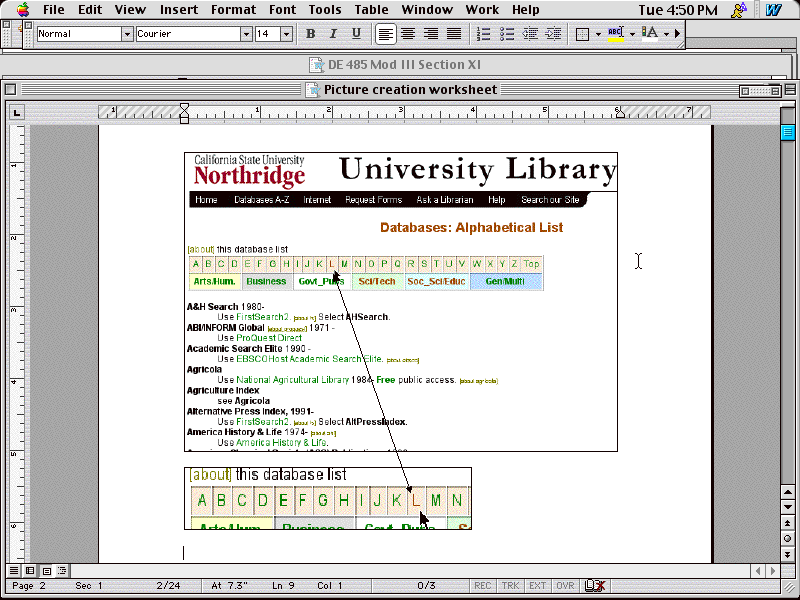Toggle underline formatting

coord(356,34)
